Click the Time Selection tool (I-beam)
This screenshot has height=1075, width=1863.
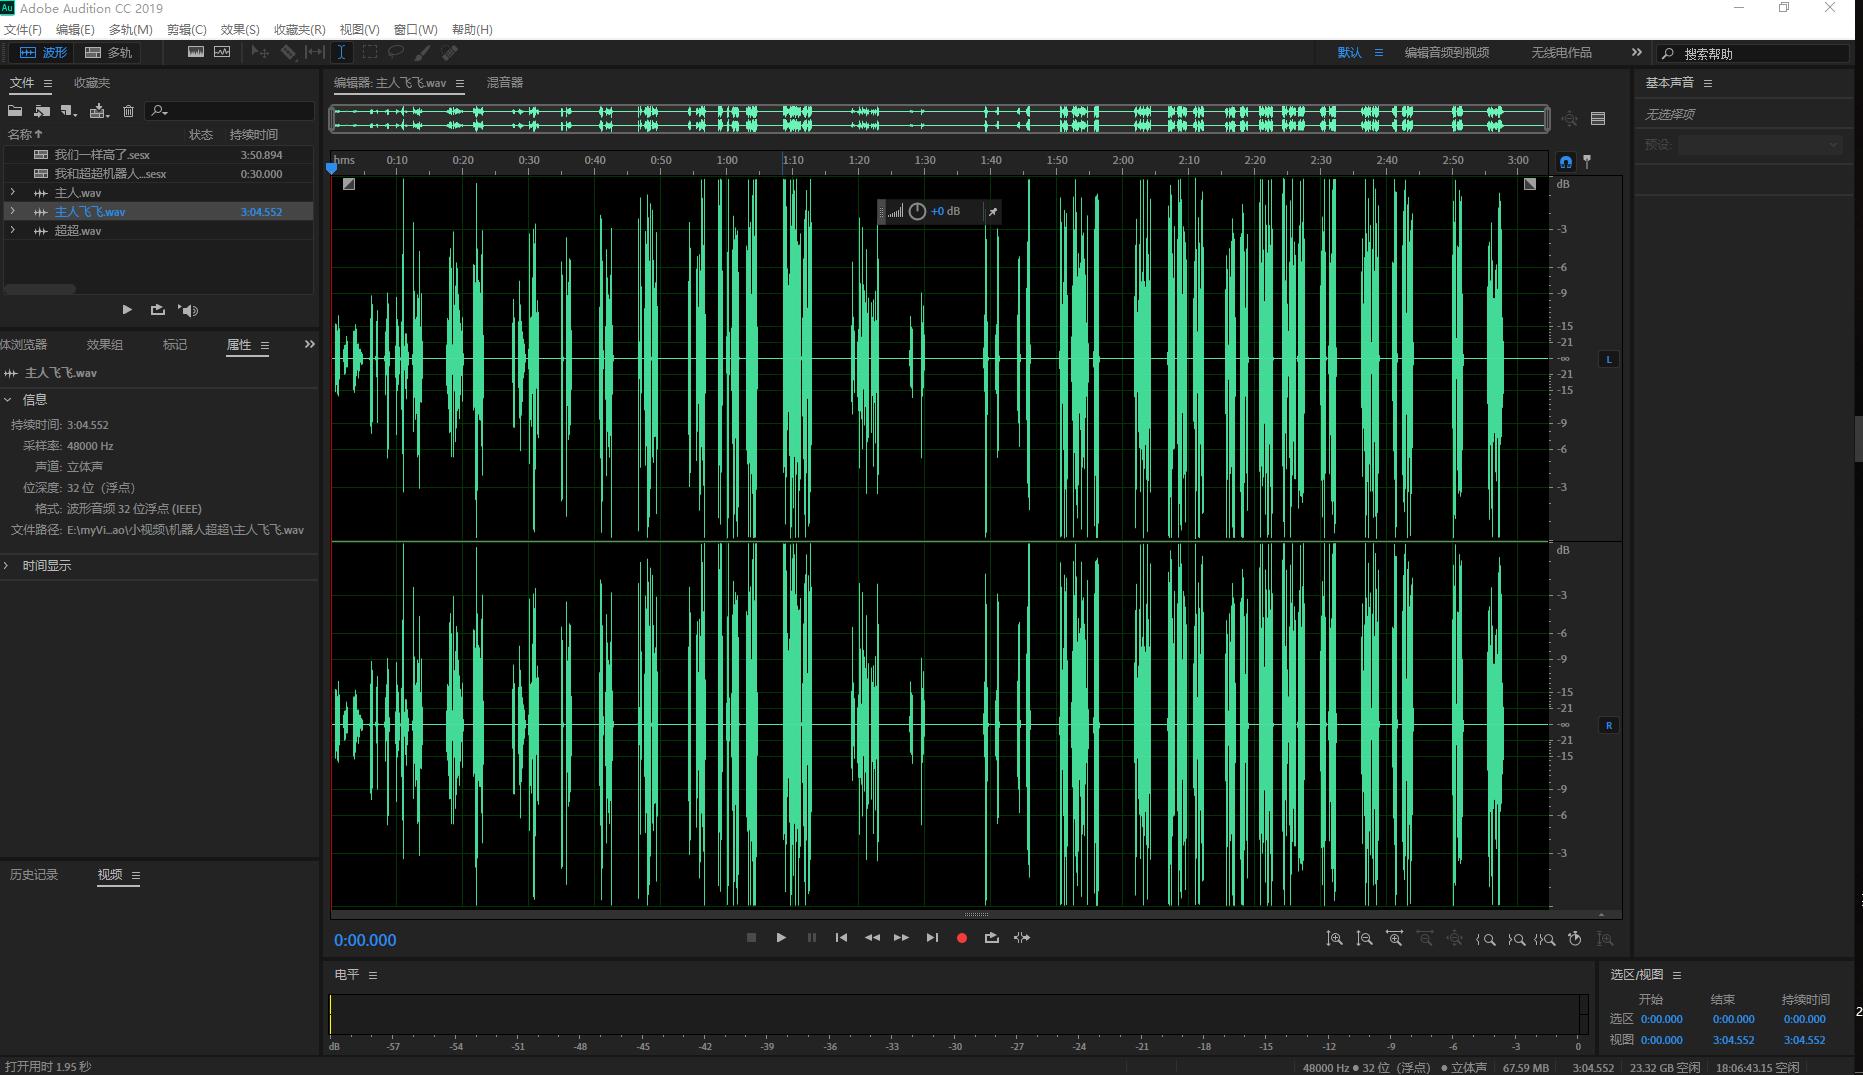341,52
